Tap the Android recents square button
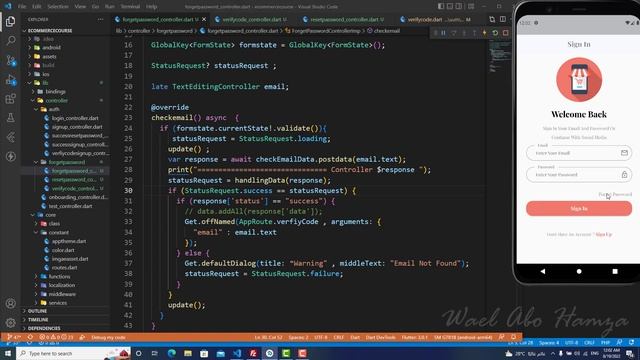 pos(615,271)
